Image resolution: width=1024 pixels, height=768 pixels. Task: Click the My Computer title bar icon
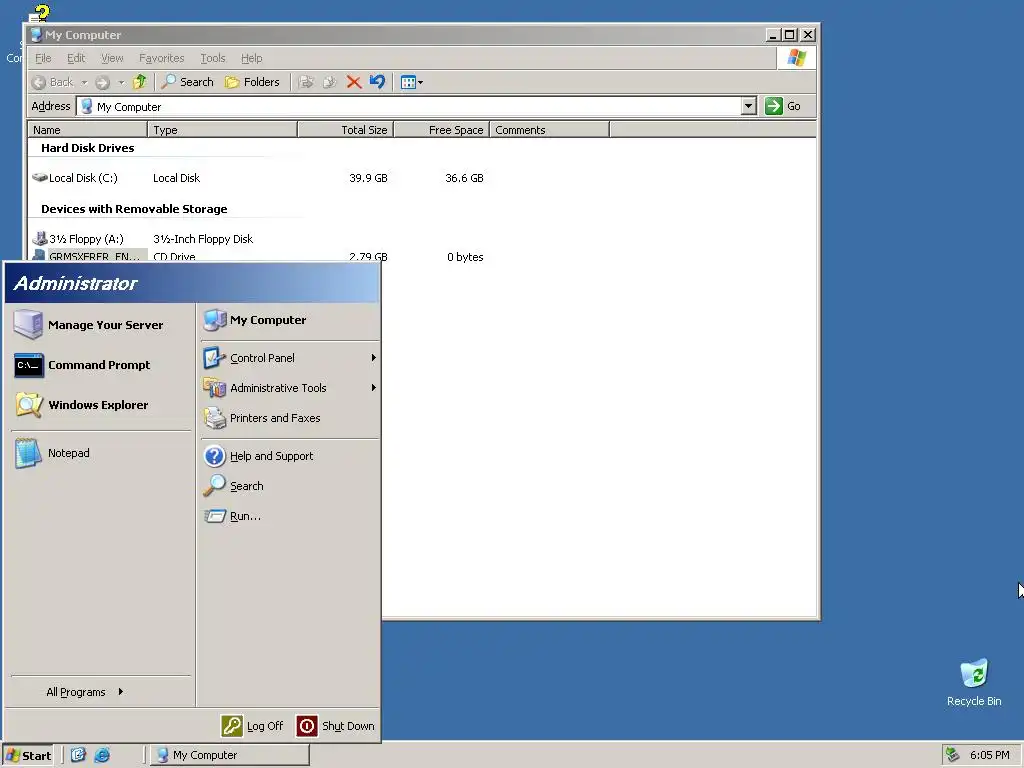click(x=37, y=35)
